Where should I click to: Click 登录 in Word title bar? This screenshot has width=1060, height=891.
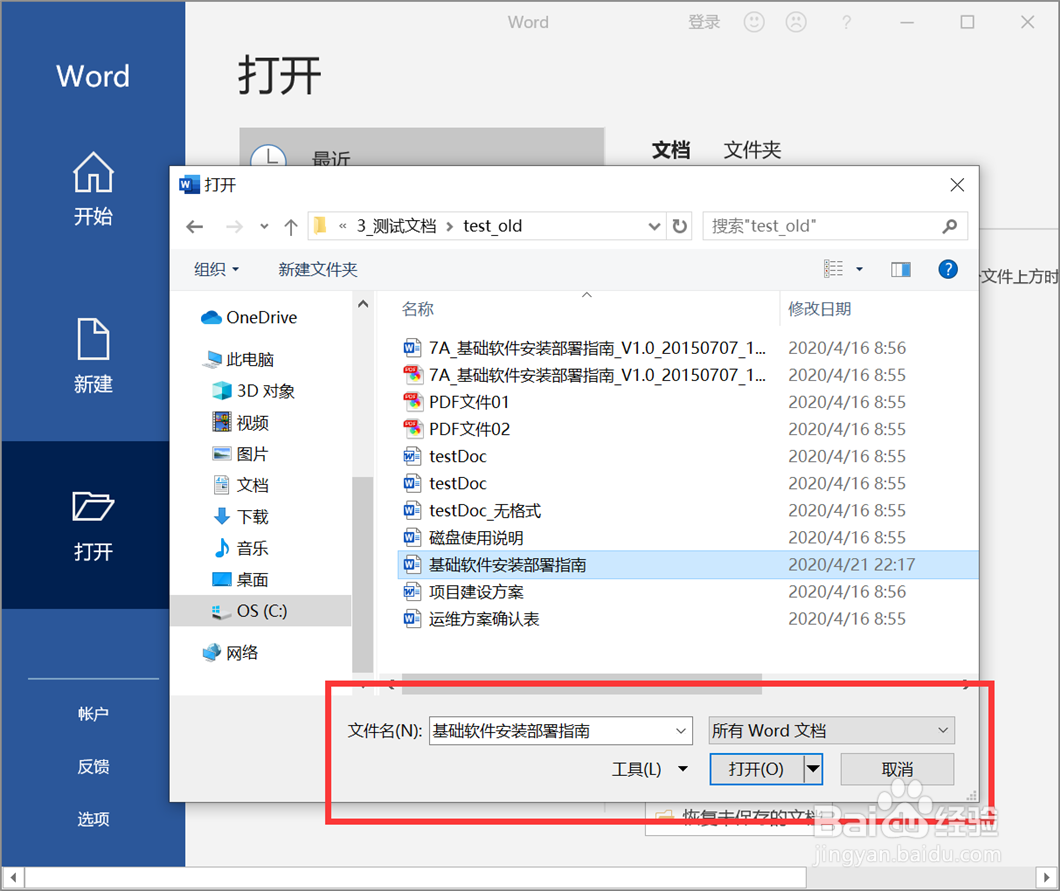tap(704, 22)
